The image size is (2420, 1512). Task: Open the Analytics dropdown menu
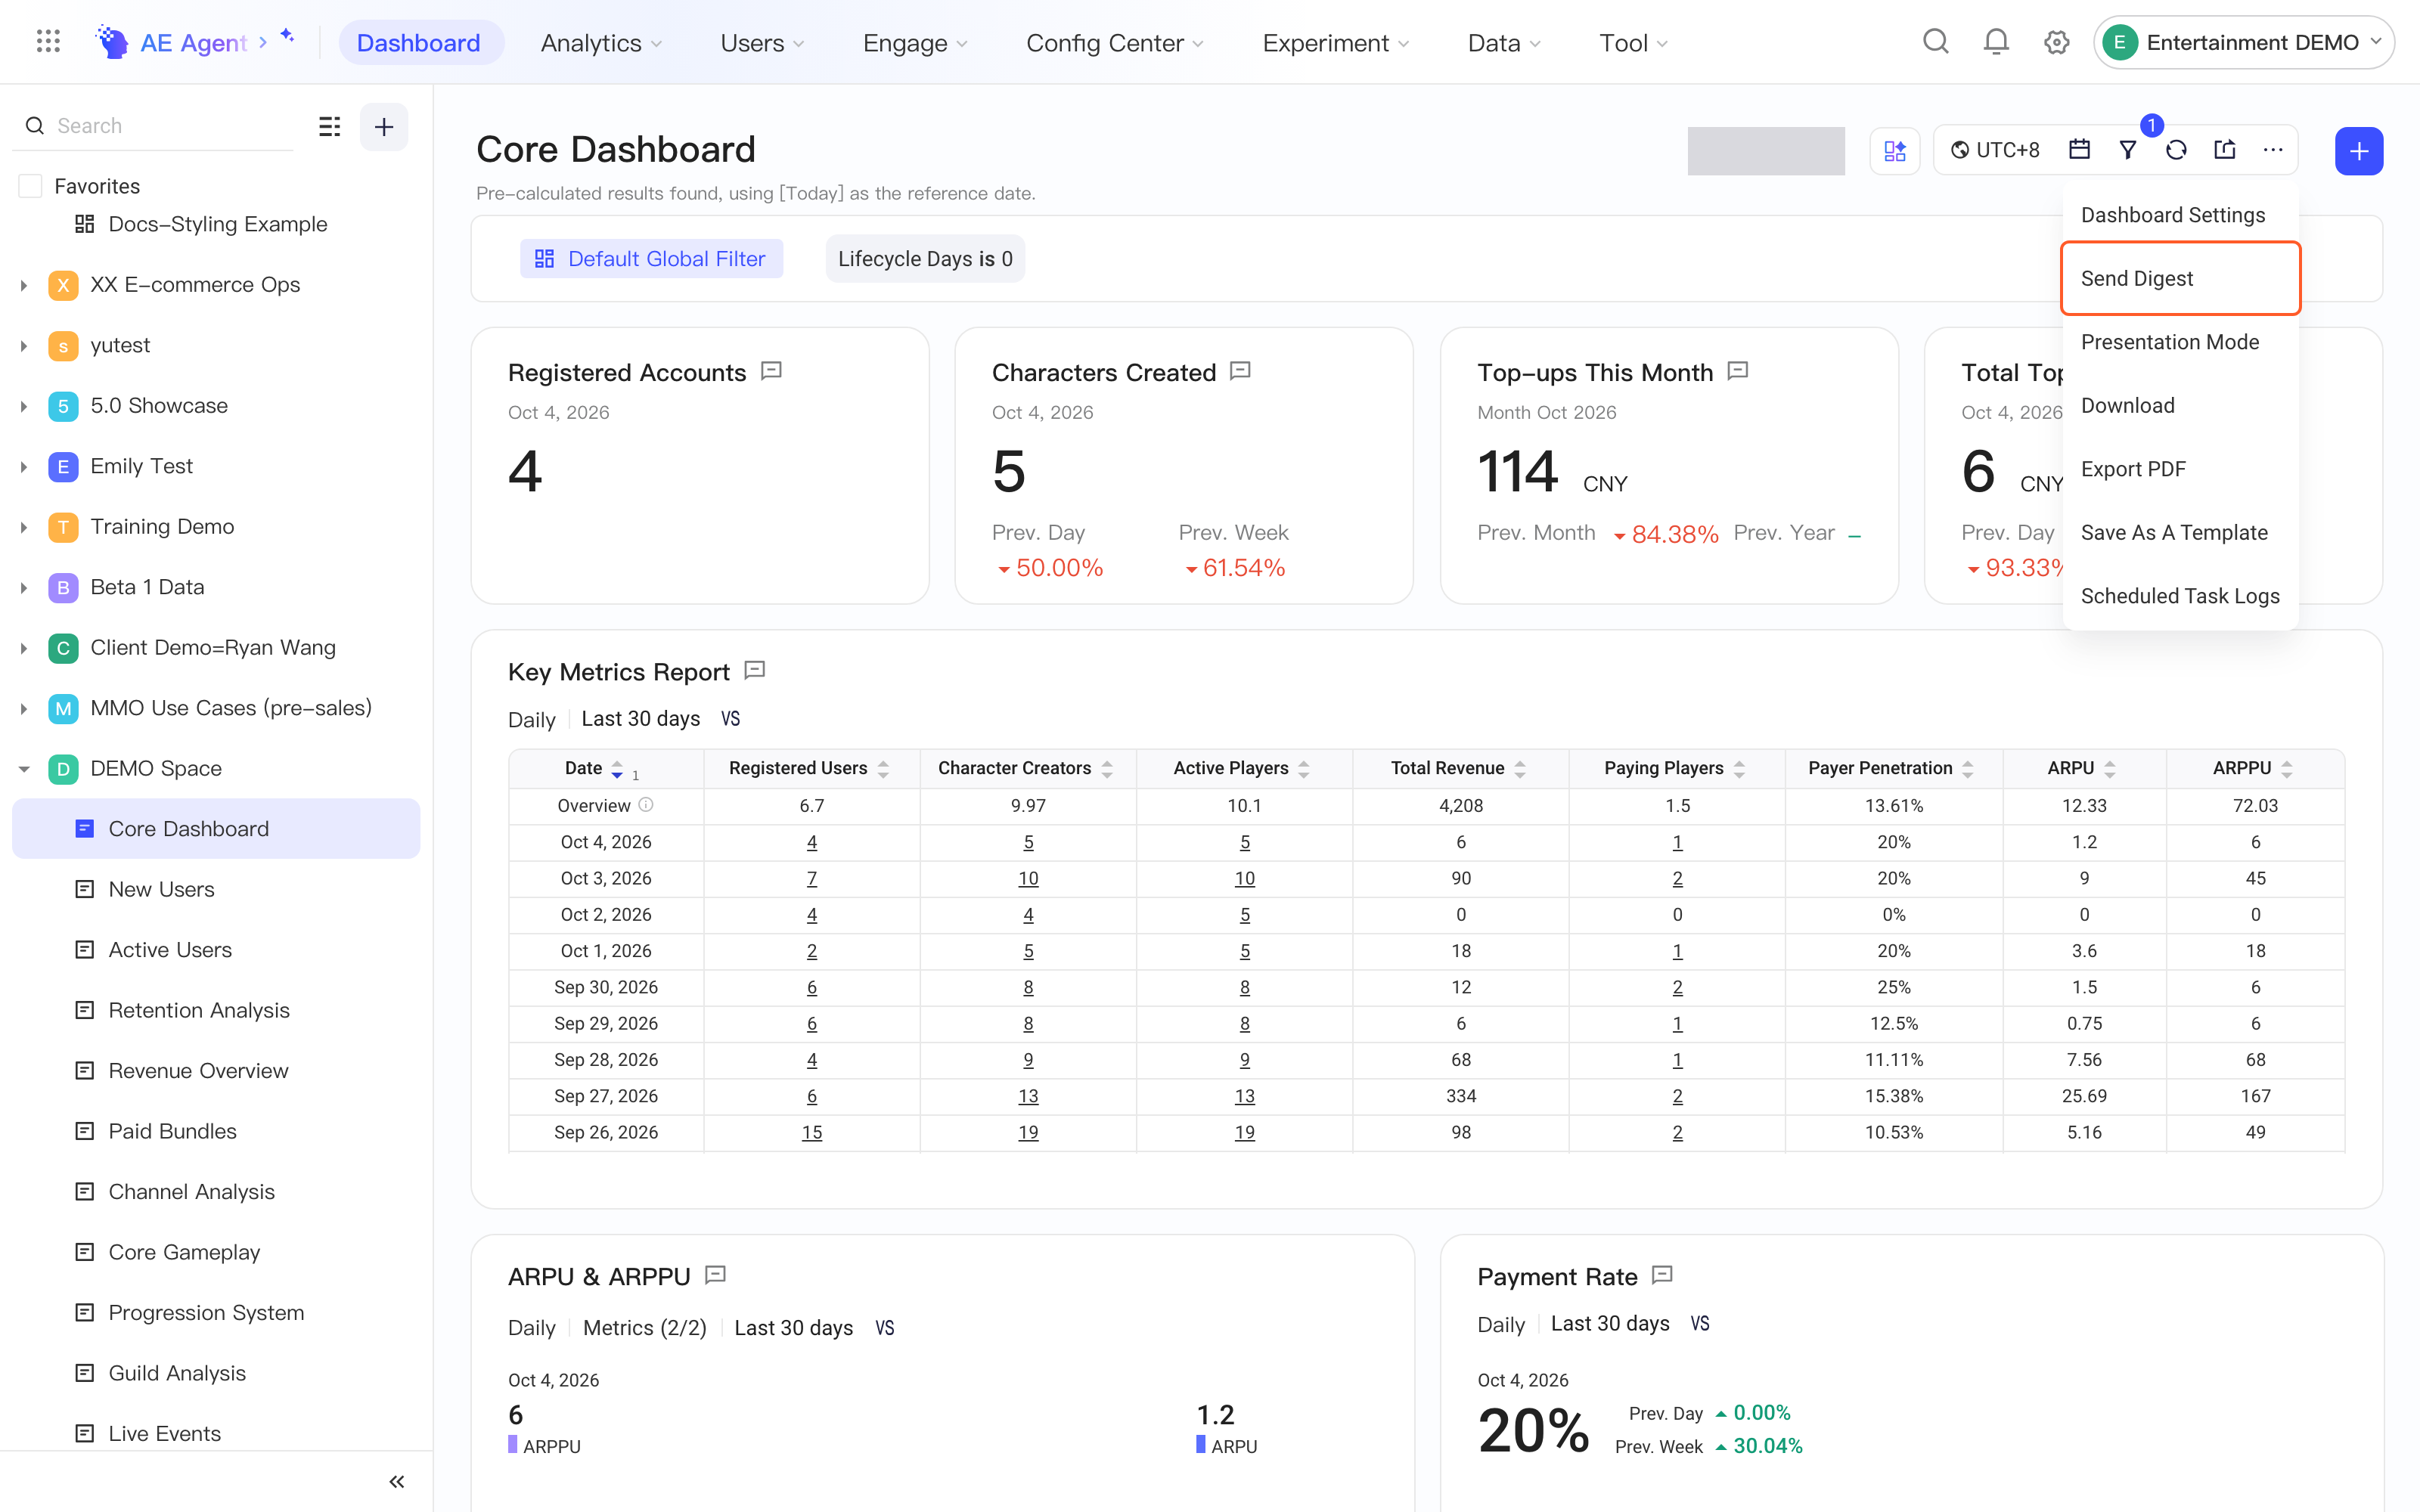(x=601, y=43)
